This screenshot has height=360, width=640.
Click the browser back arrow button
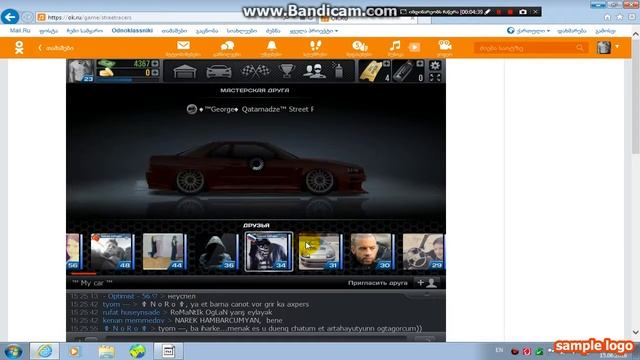[10, 17]
